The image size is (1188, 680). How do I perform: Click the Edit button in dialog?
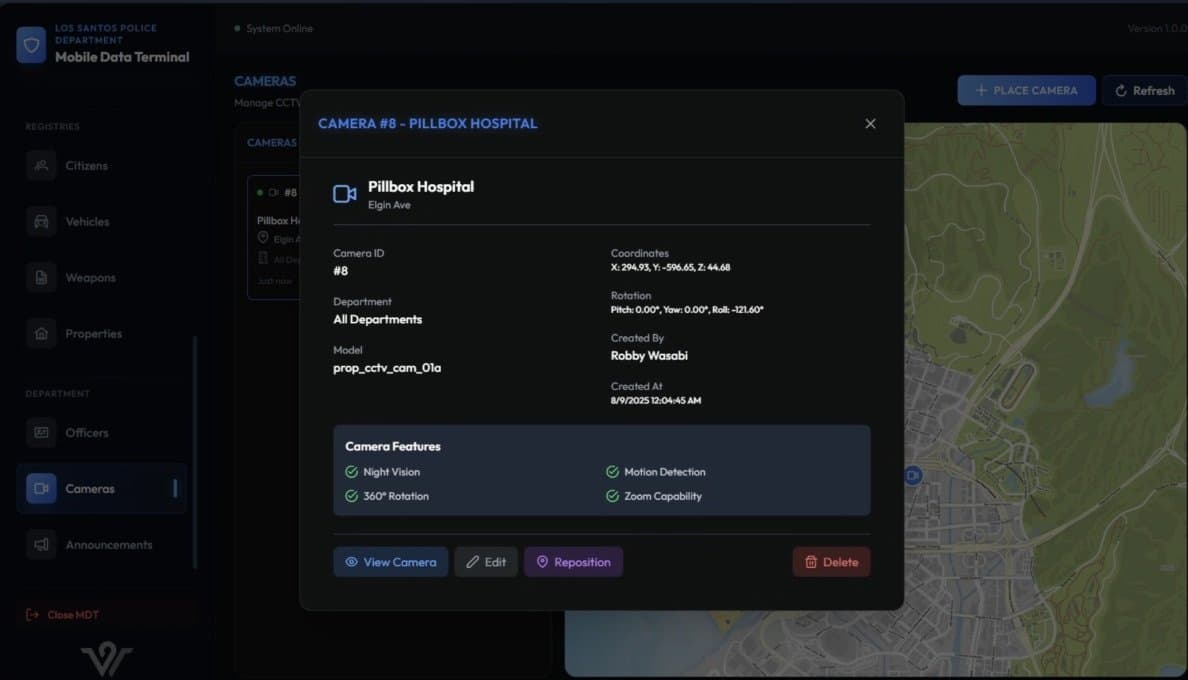[486, 562]
